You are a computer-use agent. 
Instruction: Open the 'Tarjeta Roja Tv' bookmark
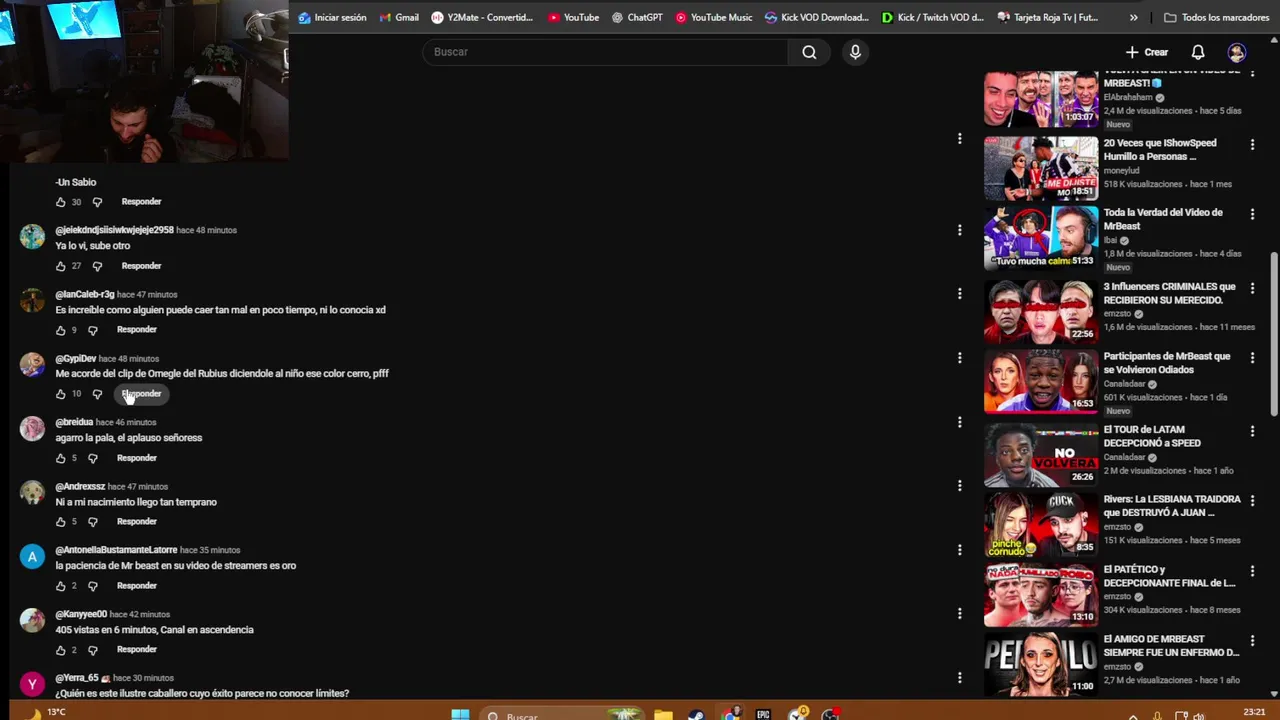point(1048,17)
